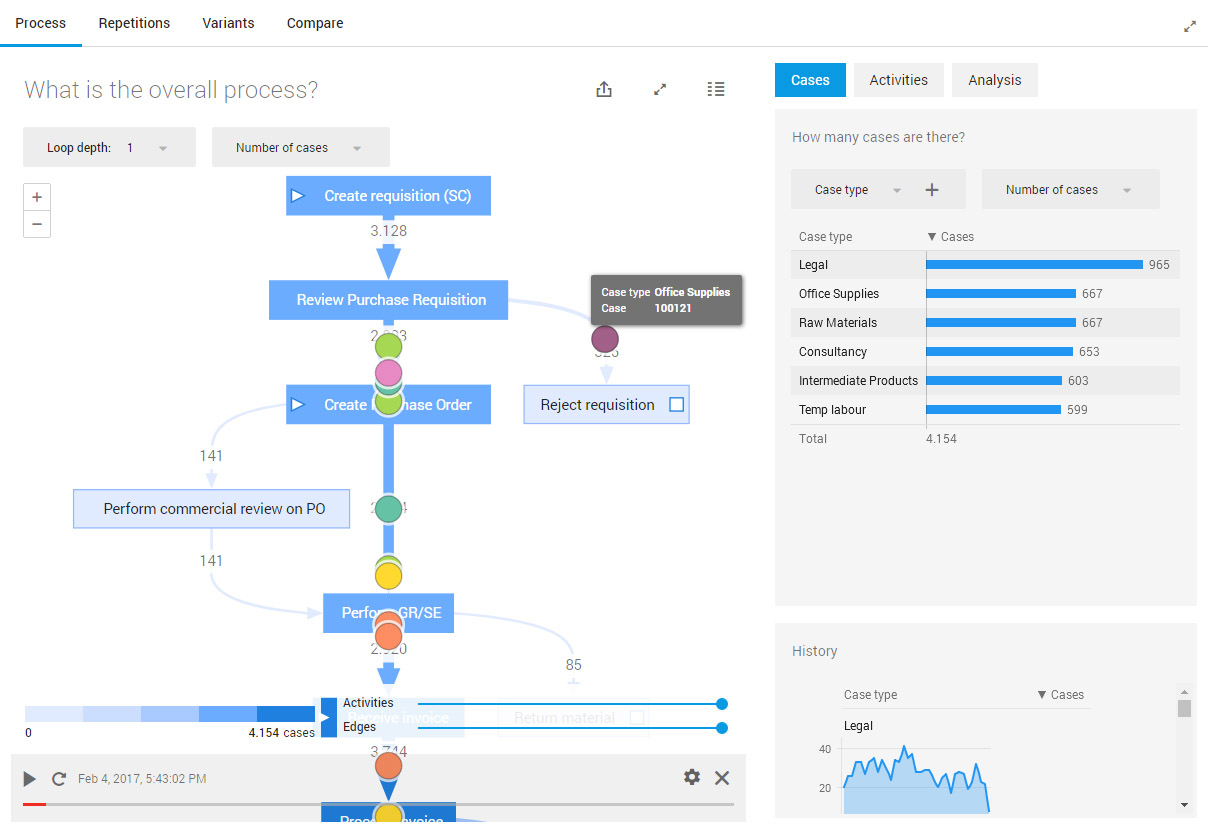This screenshot has height=825, width=1208.
Task: Sort the History table by Cases
Action: [1061, 695]
